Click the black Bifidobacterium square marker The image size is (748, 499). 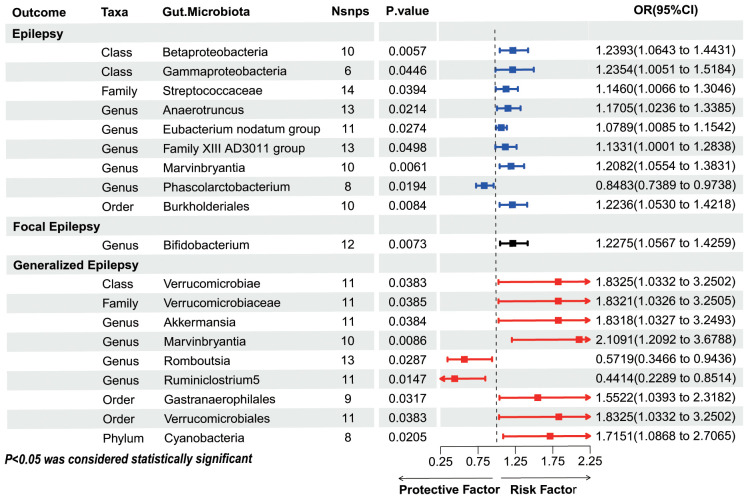point(513,243)
